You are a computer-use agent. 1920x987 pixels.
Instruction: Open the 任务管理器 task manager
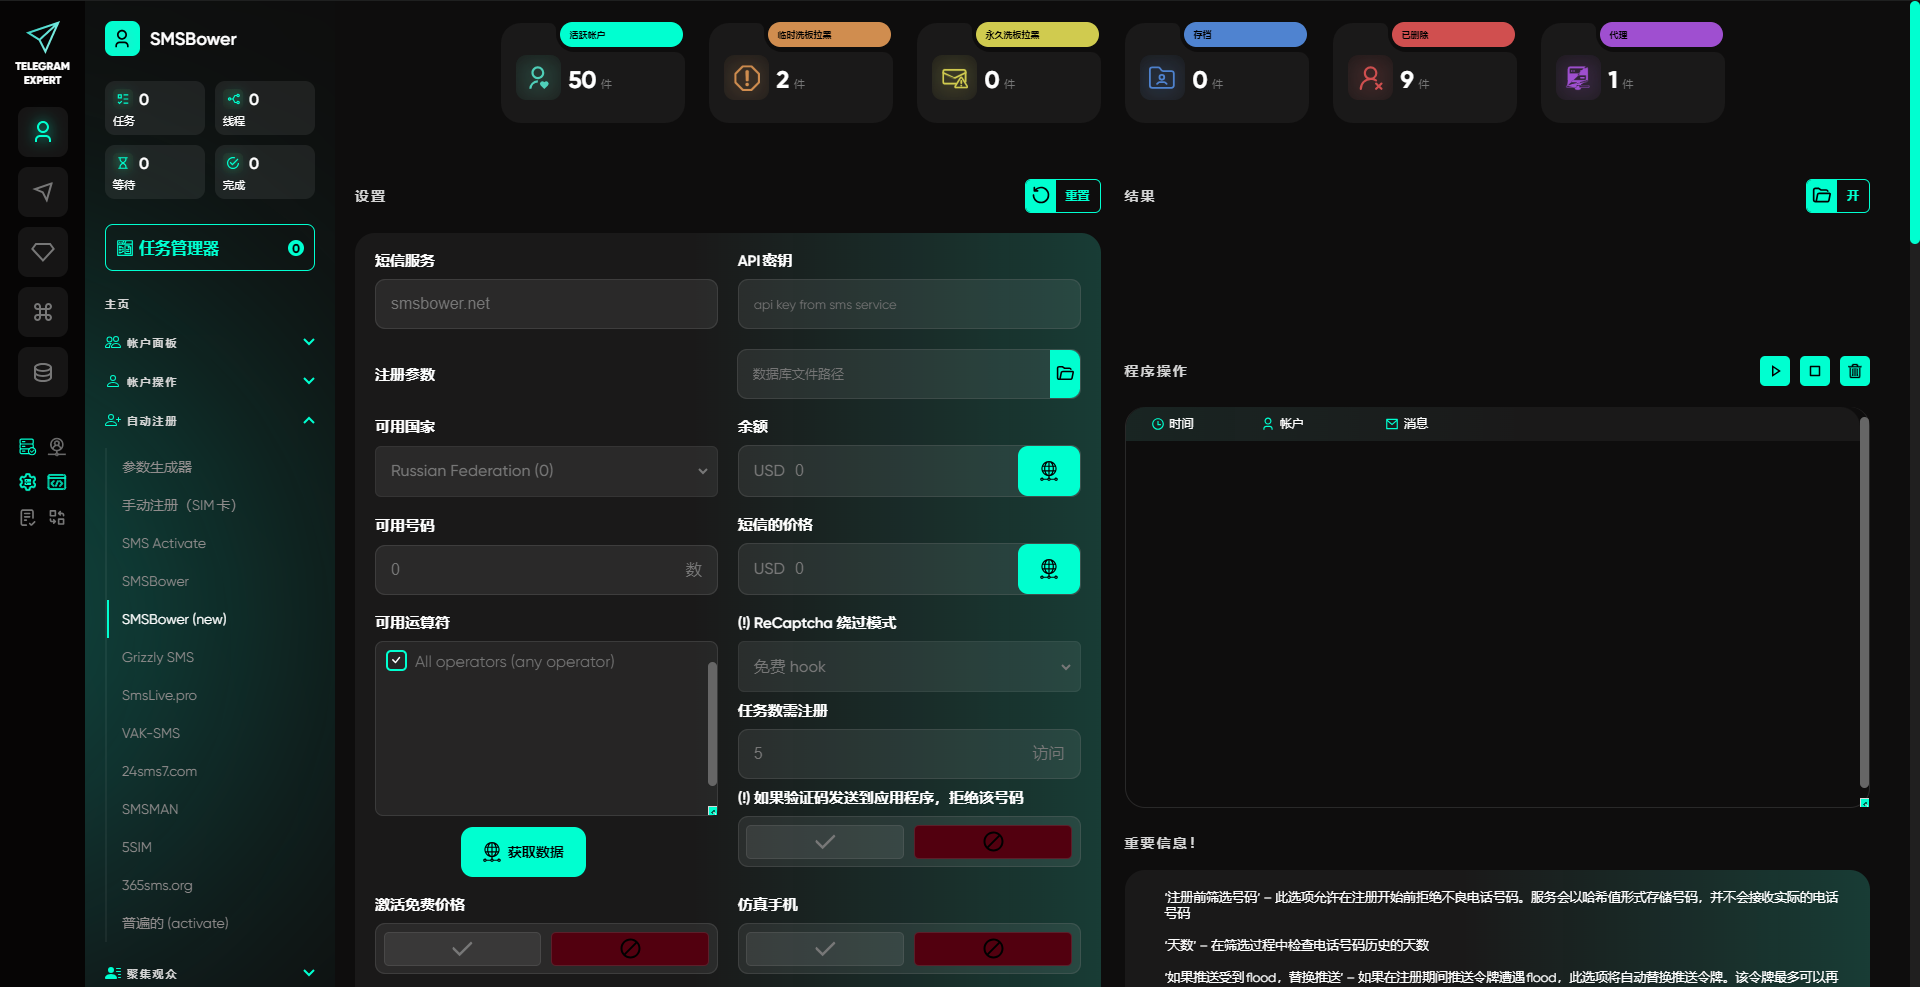coord(210,248)
